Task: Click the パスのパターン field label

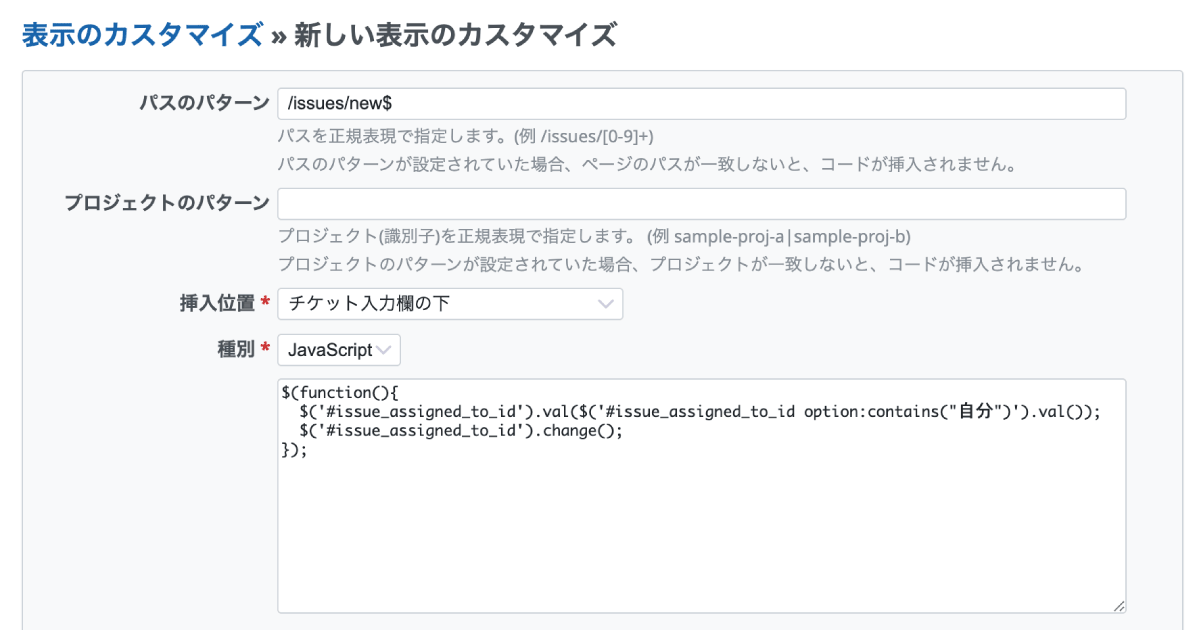Action: pos(203,104)
